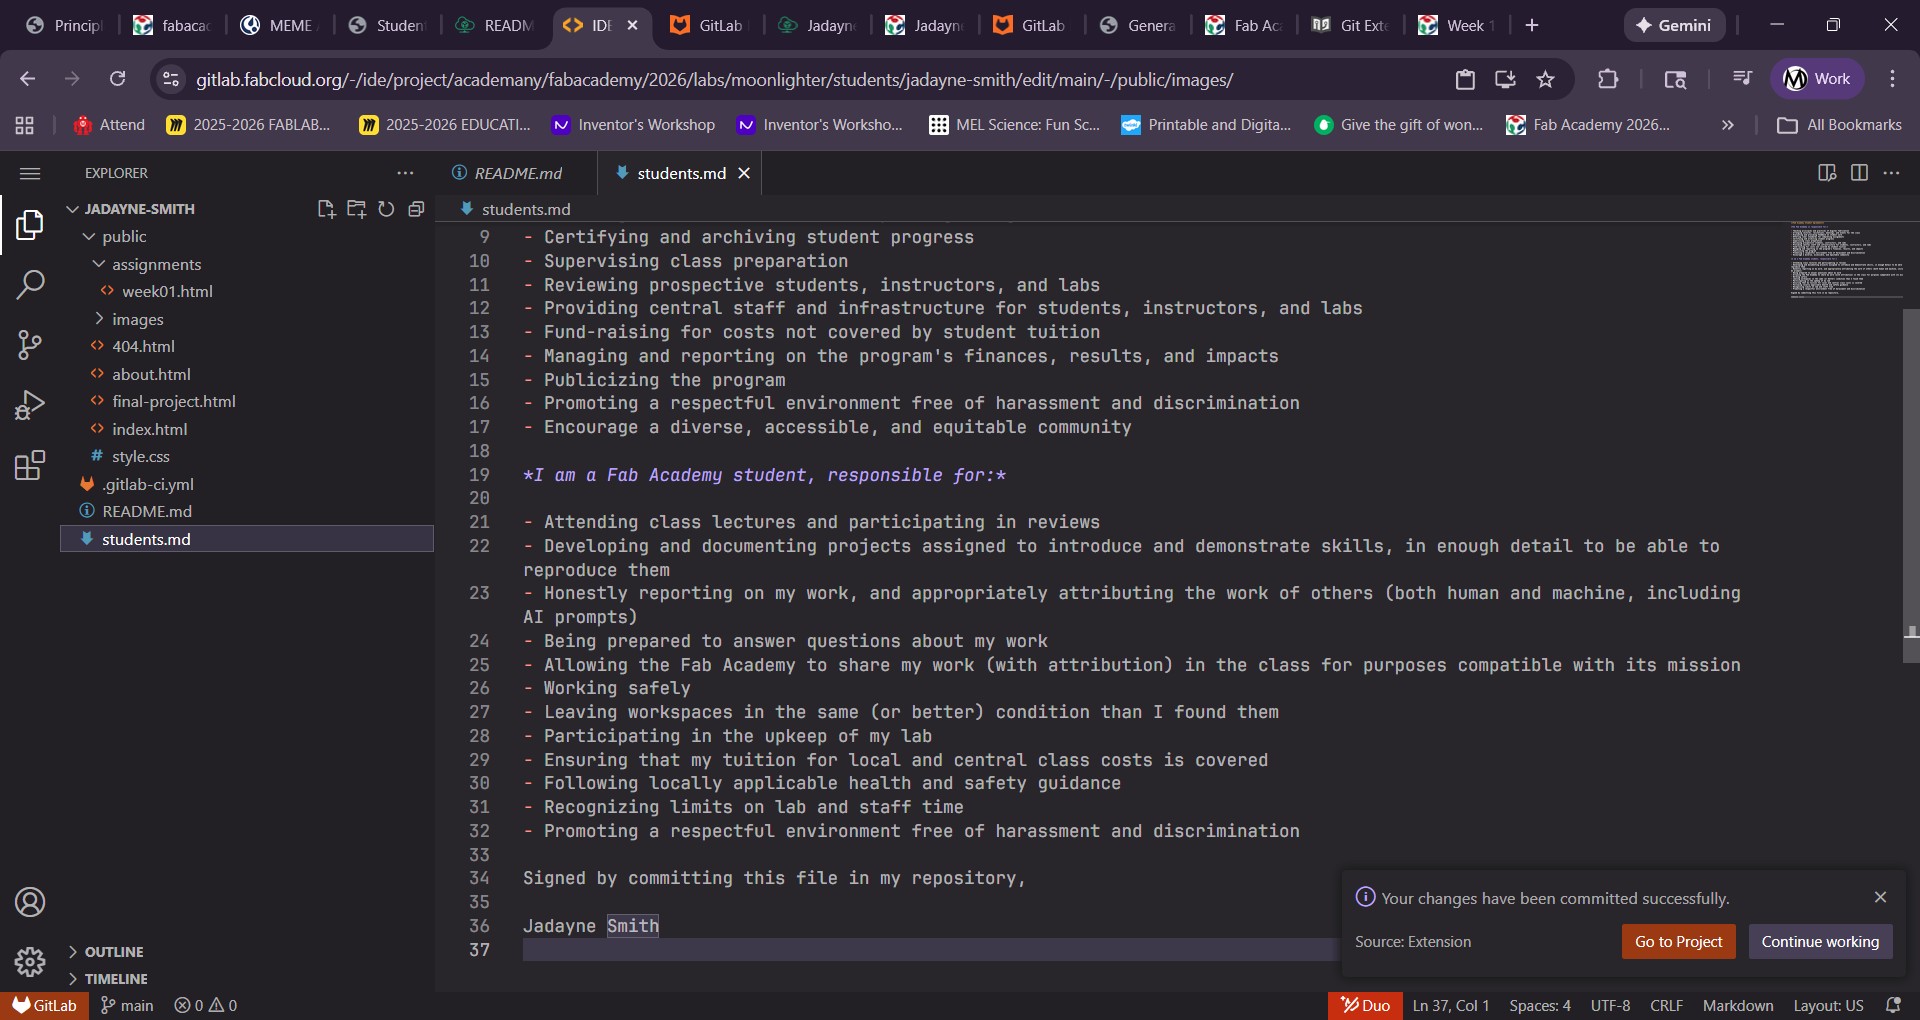The image size is (1920, 1020).
Task: Open the Fab Academy 2026 bookmark
Action: point(1588,125)
